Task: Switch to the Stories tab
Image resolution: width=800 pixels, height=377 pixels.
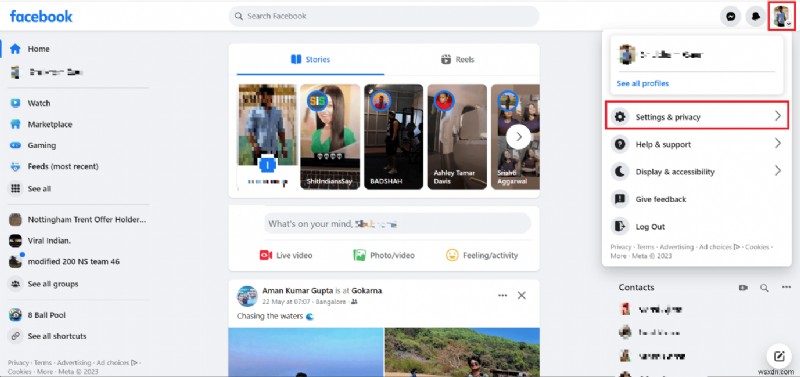Action: pyautogui.click(x=310, y=60)
